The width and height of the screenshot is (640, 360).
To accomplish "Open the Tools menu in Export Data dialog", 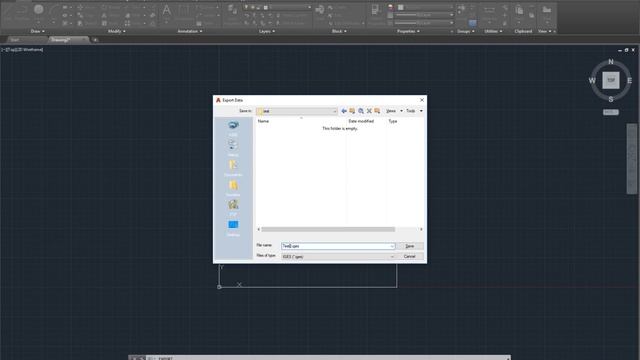I will (414, 111).
